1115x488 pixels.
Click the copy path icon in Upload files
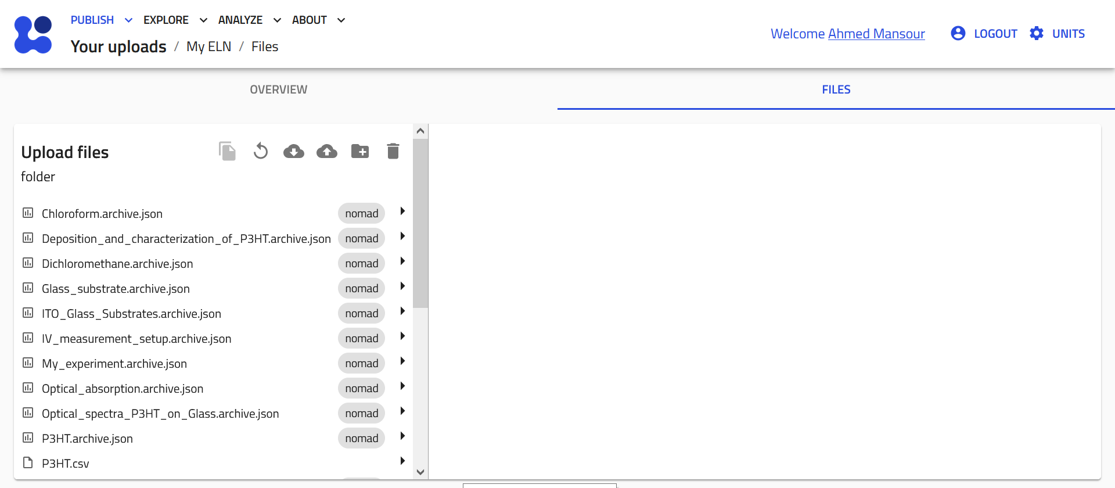coord(227,151)
